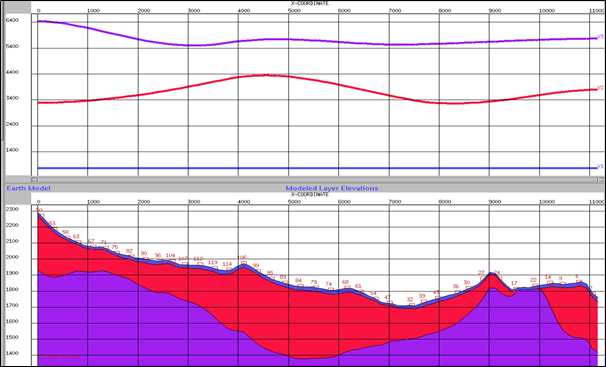Select shot point marker 106 on the elevation profile
This screenshot has width=606, height=367.
(x=244, y=263)
